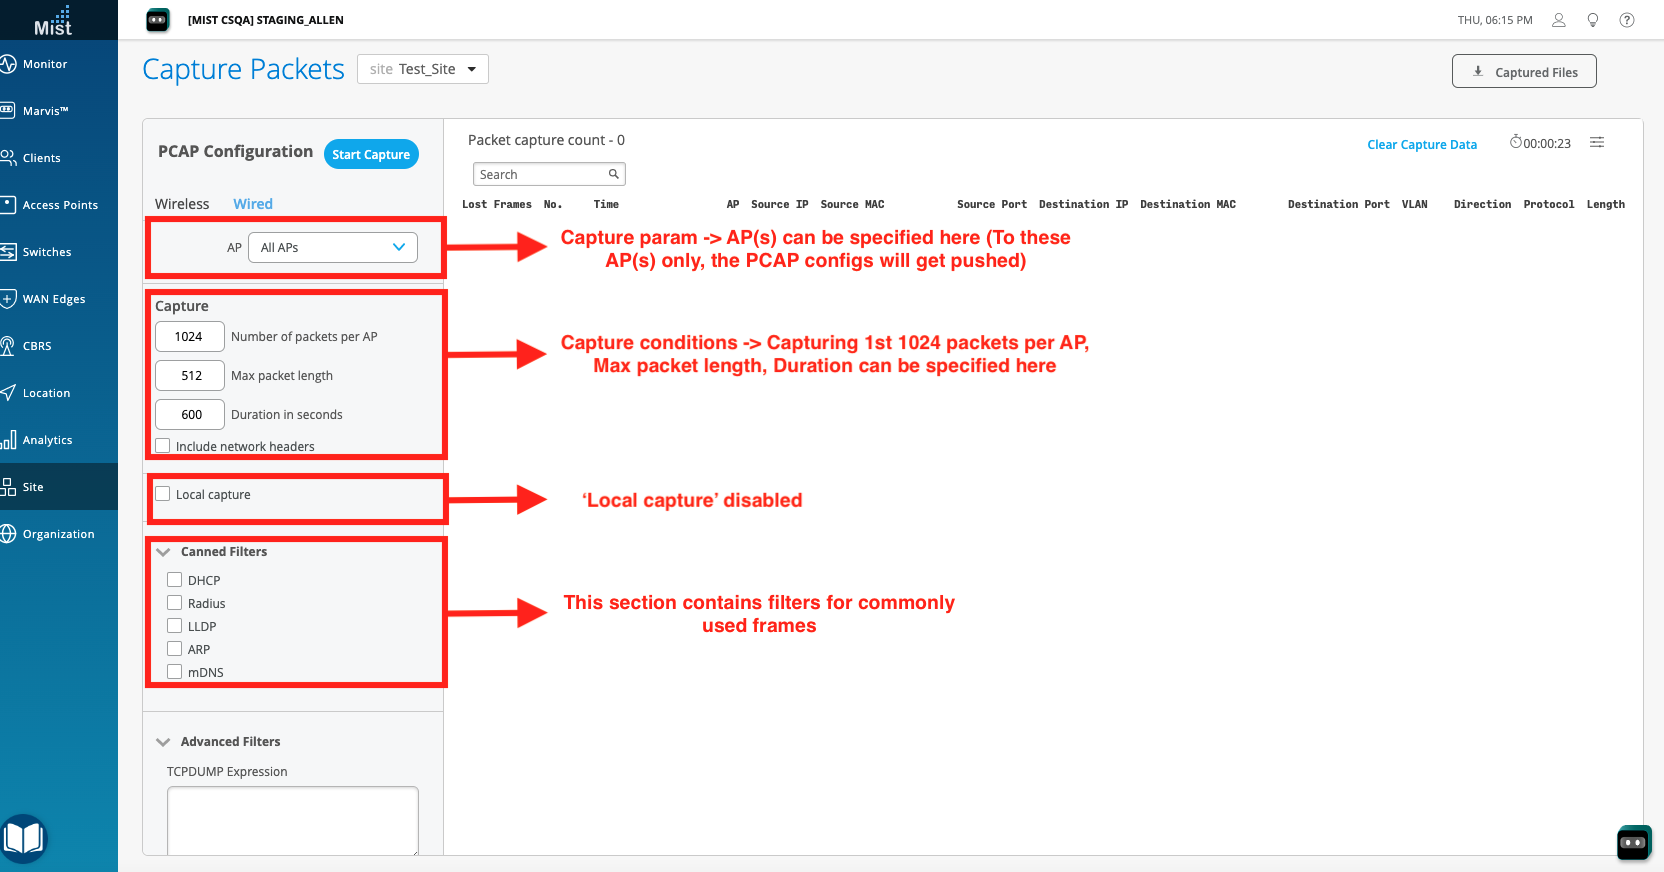Open the Switches sidebar section

pyautogui.click(x=47, y=252)
